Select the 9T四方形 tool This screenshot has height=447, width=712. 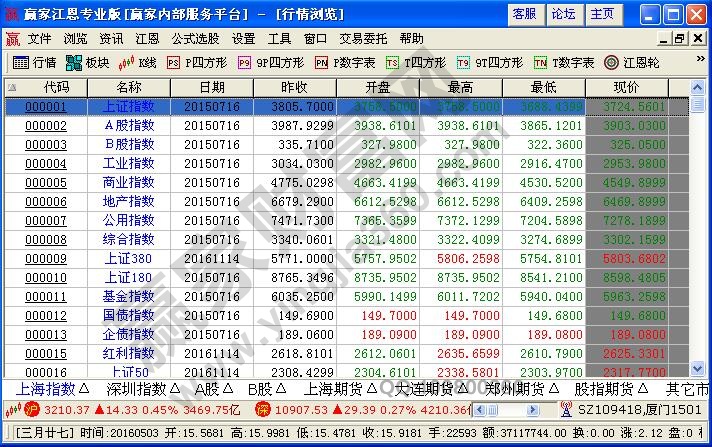[x=490, y=62]
